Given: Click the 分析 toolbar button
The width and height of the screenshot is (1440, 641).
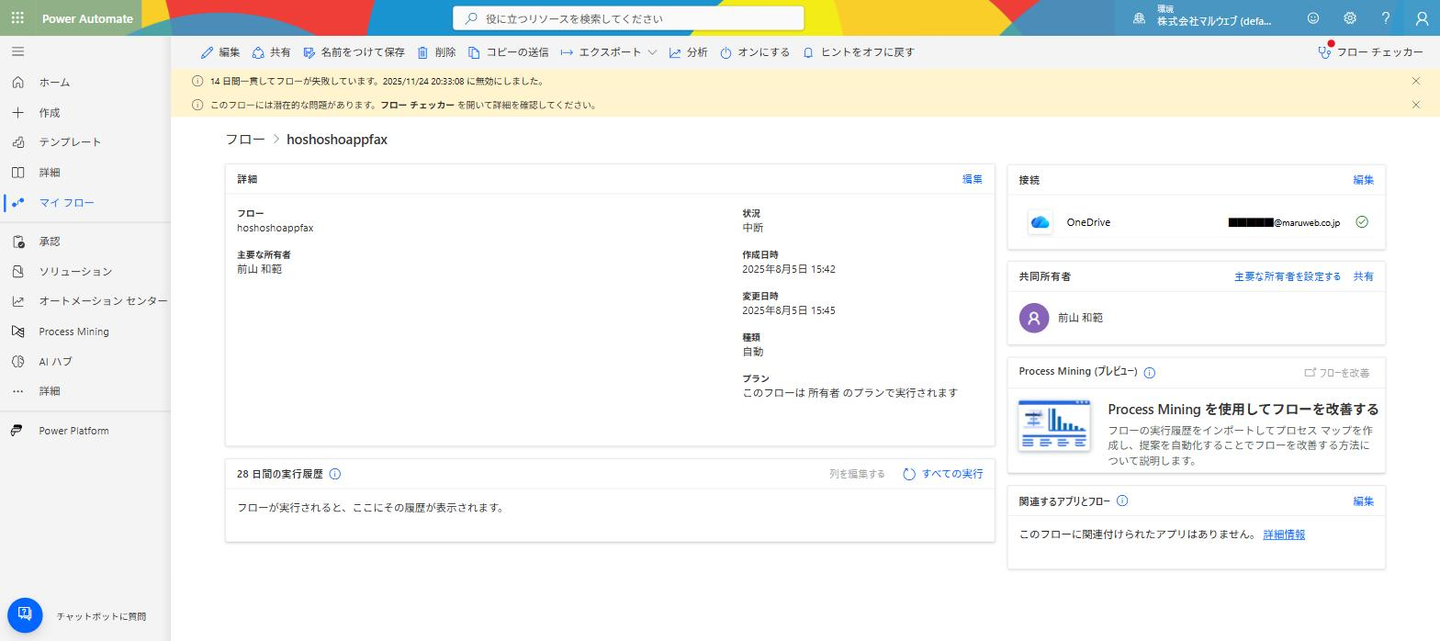Looking at the screenshot, I should (688, 52).
